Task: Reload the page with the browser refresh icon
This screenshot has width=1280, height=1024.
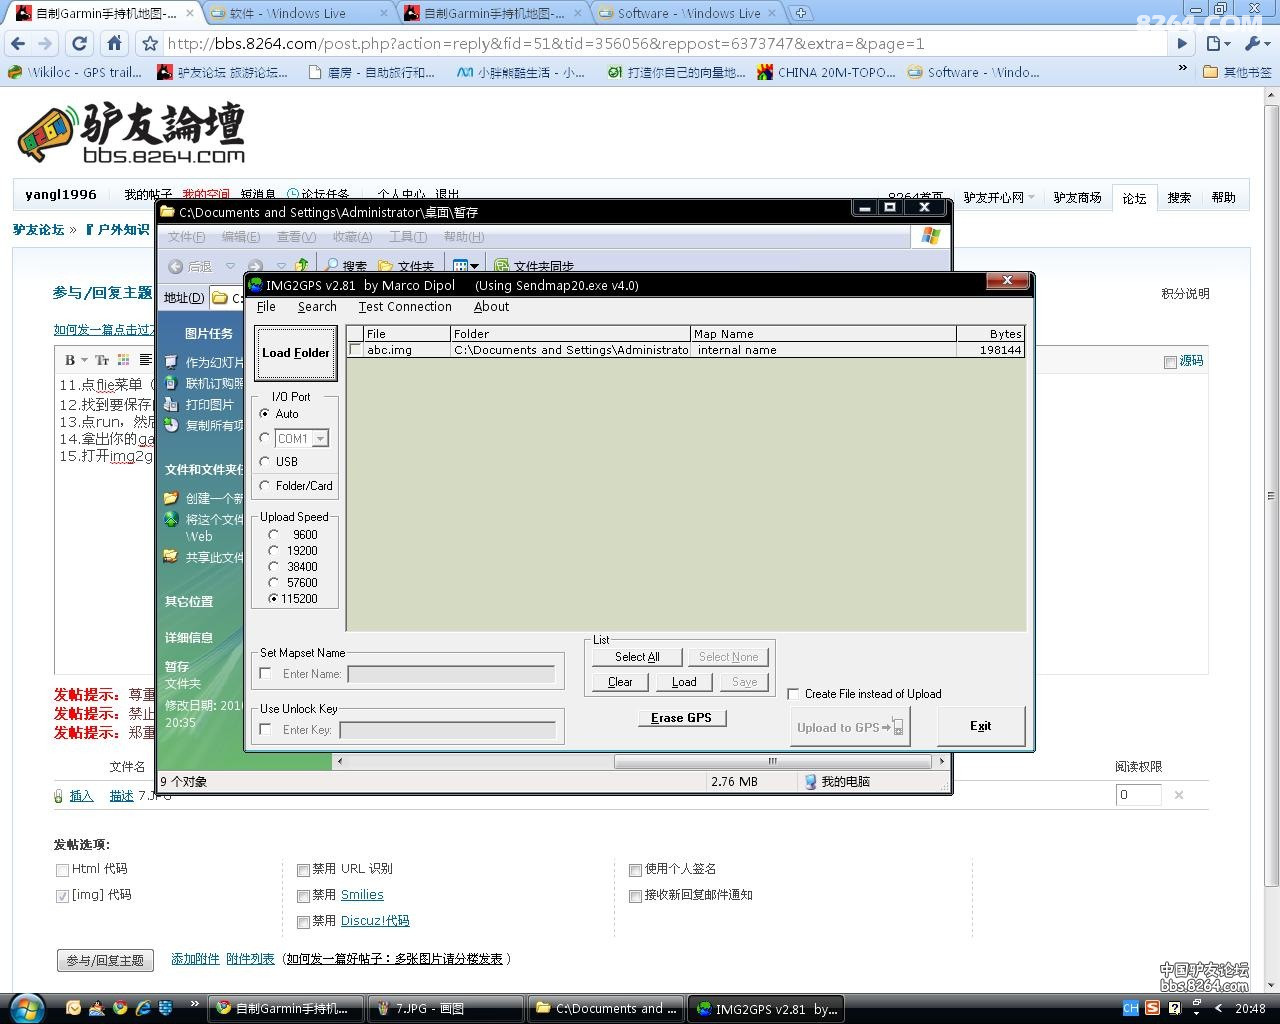Action: [x=80, y=43]
